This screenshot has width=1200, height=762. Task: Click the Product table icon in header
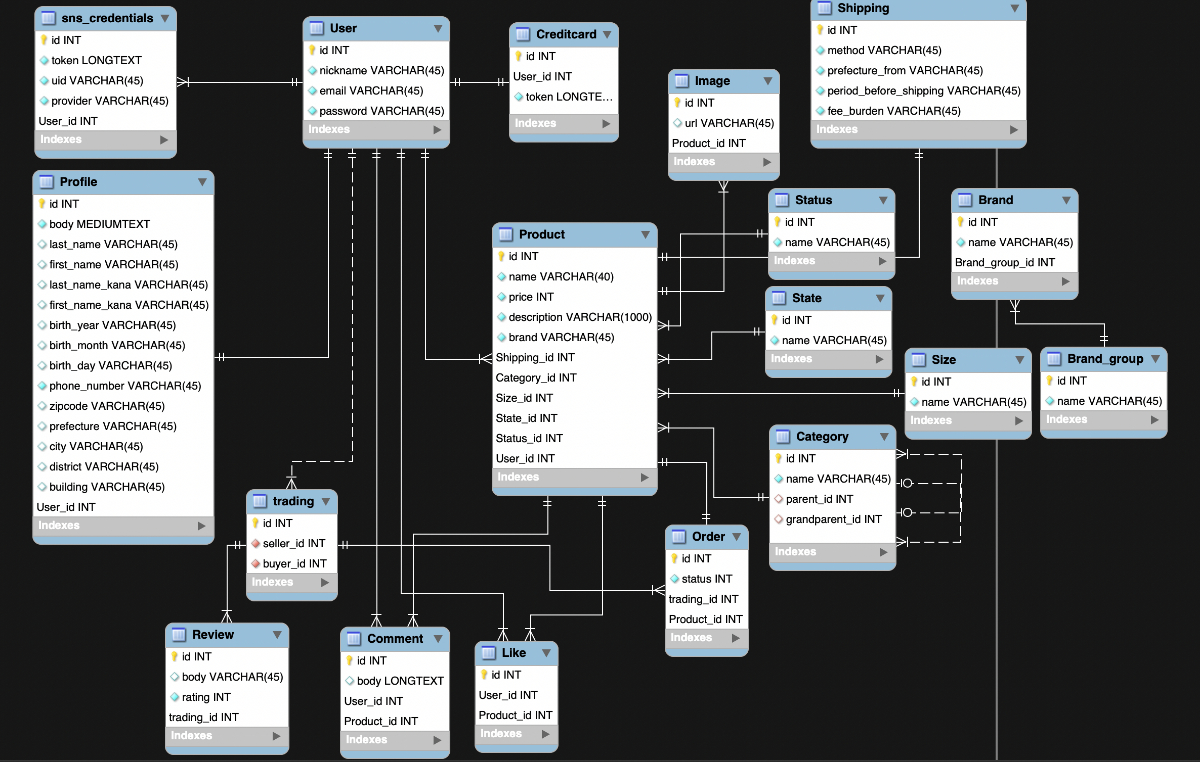point(505,234)
